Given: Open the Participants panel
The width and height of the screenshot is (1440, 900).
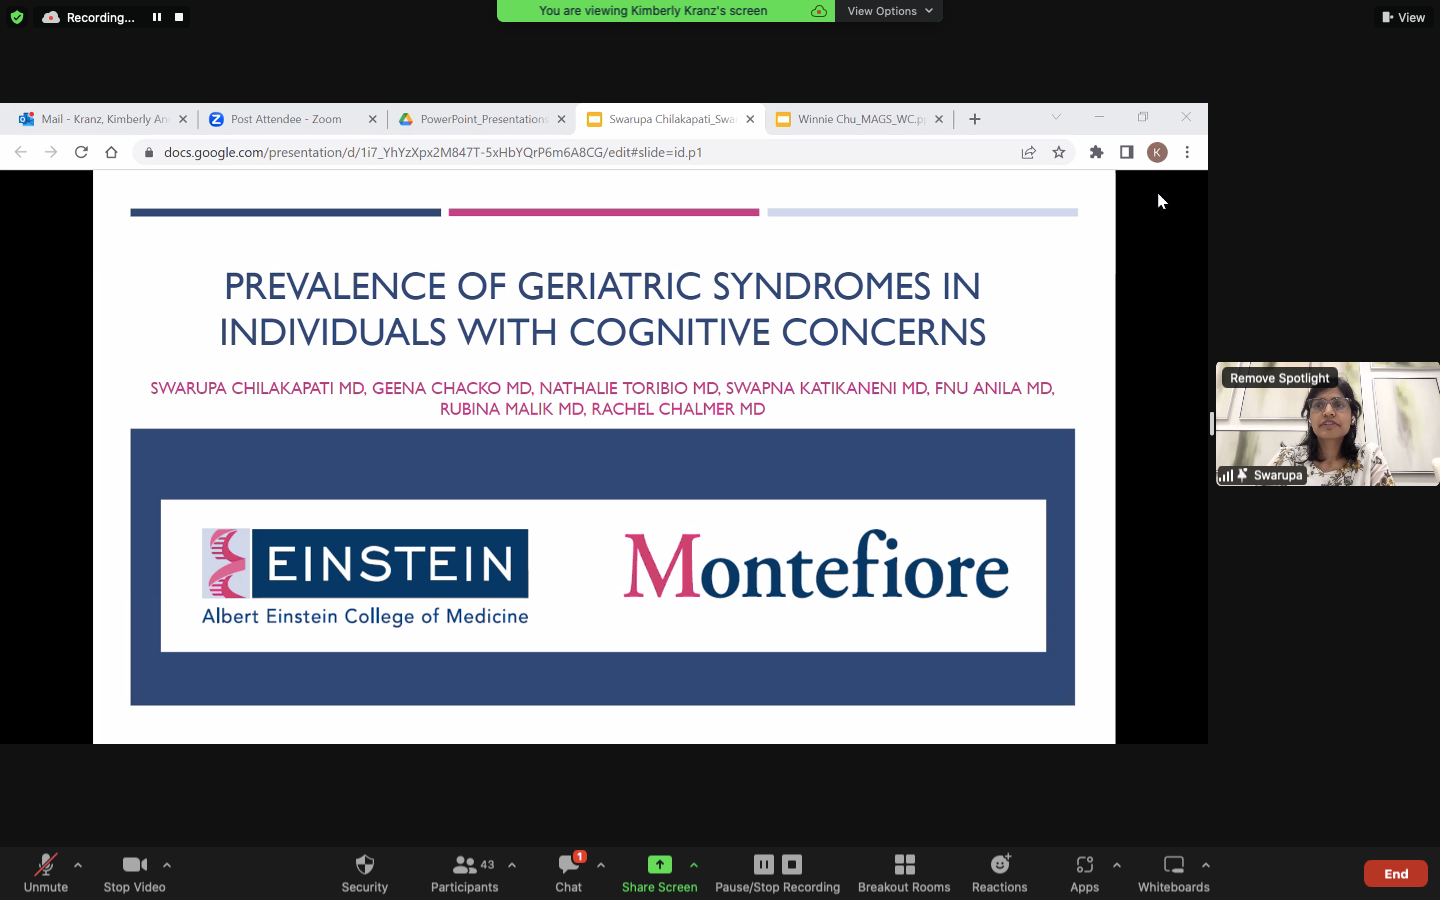Looking at the screenshot, I should [465, 873].
